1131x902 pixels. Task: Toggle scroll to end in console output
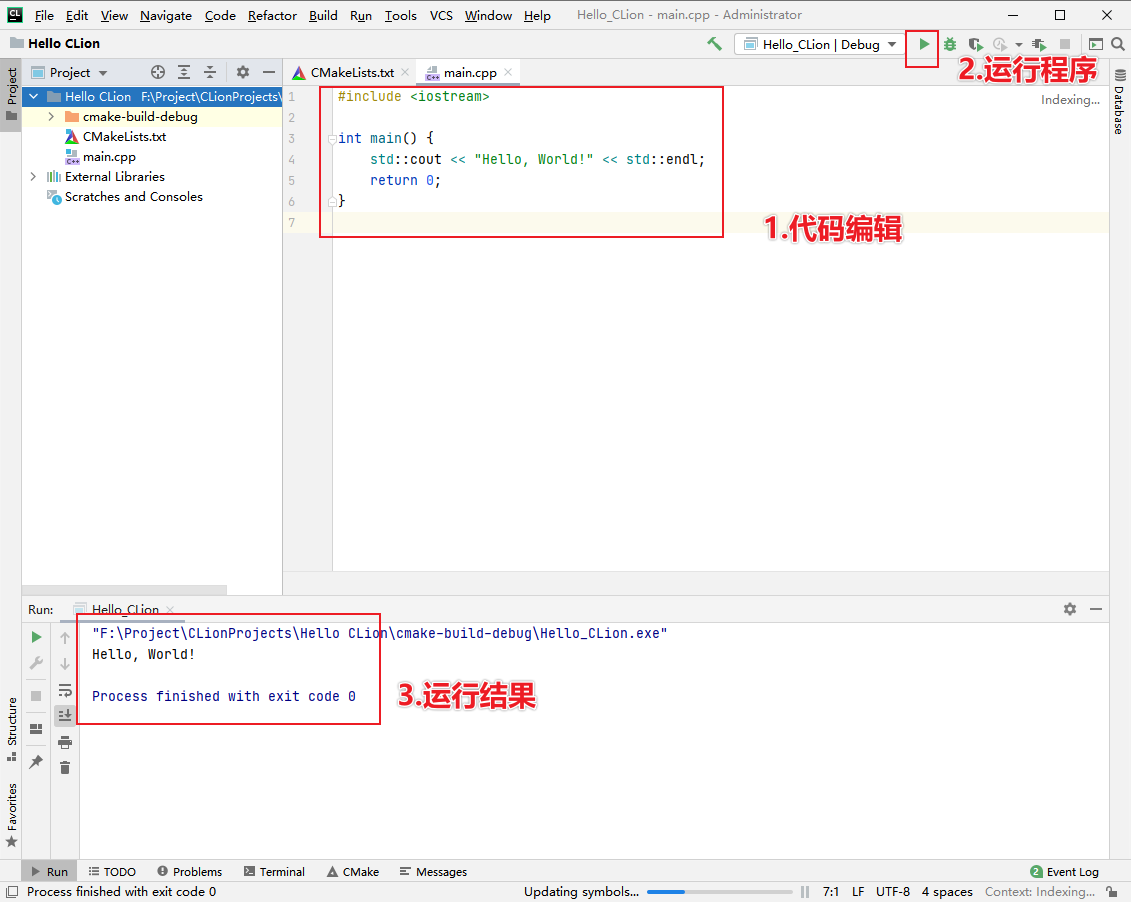(x=64, y=714)
